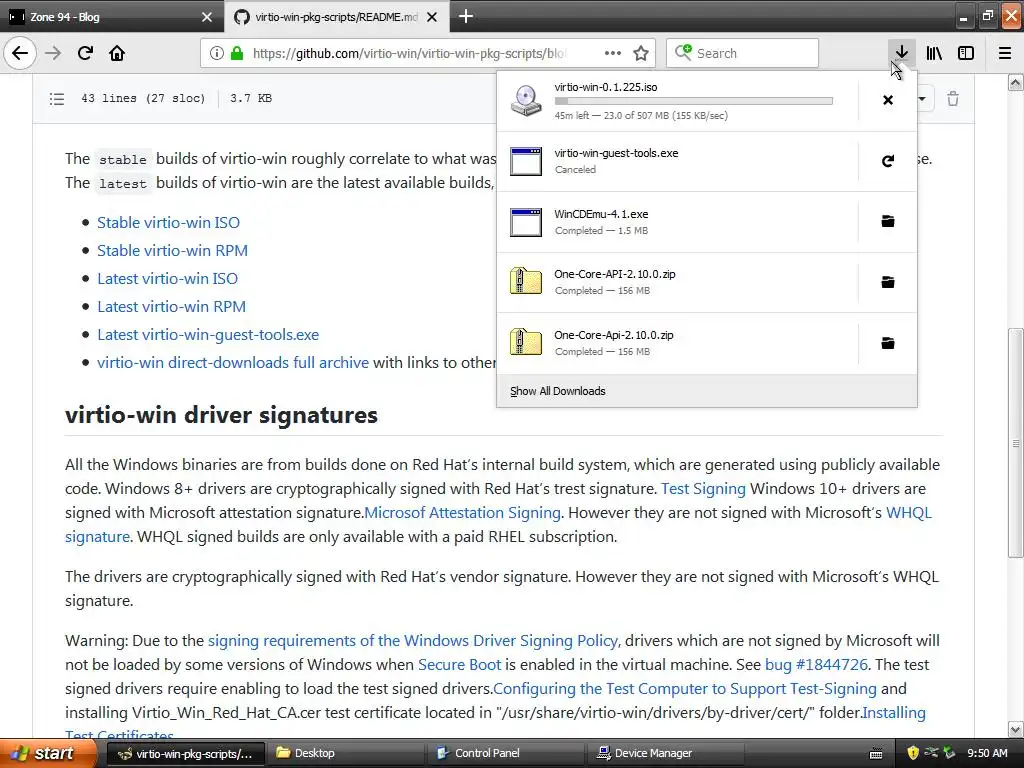
Task: Switch to Control Panel taskbar window
Action: click(505, 754)
